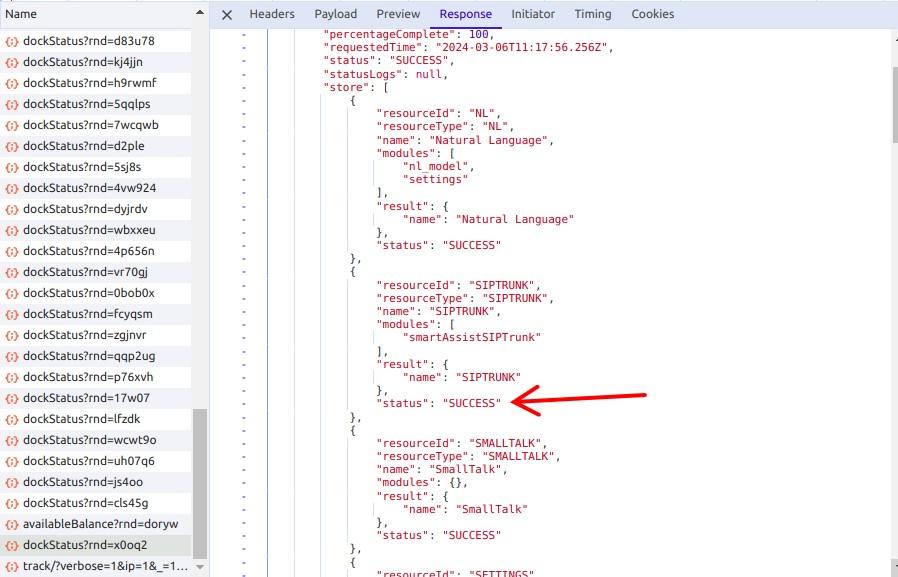The width and height of the screenshot is (898, 577).
Task: Click the JSON icon beside dockStatus?rnd=x0oq2
Action: tap(12, 545)
